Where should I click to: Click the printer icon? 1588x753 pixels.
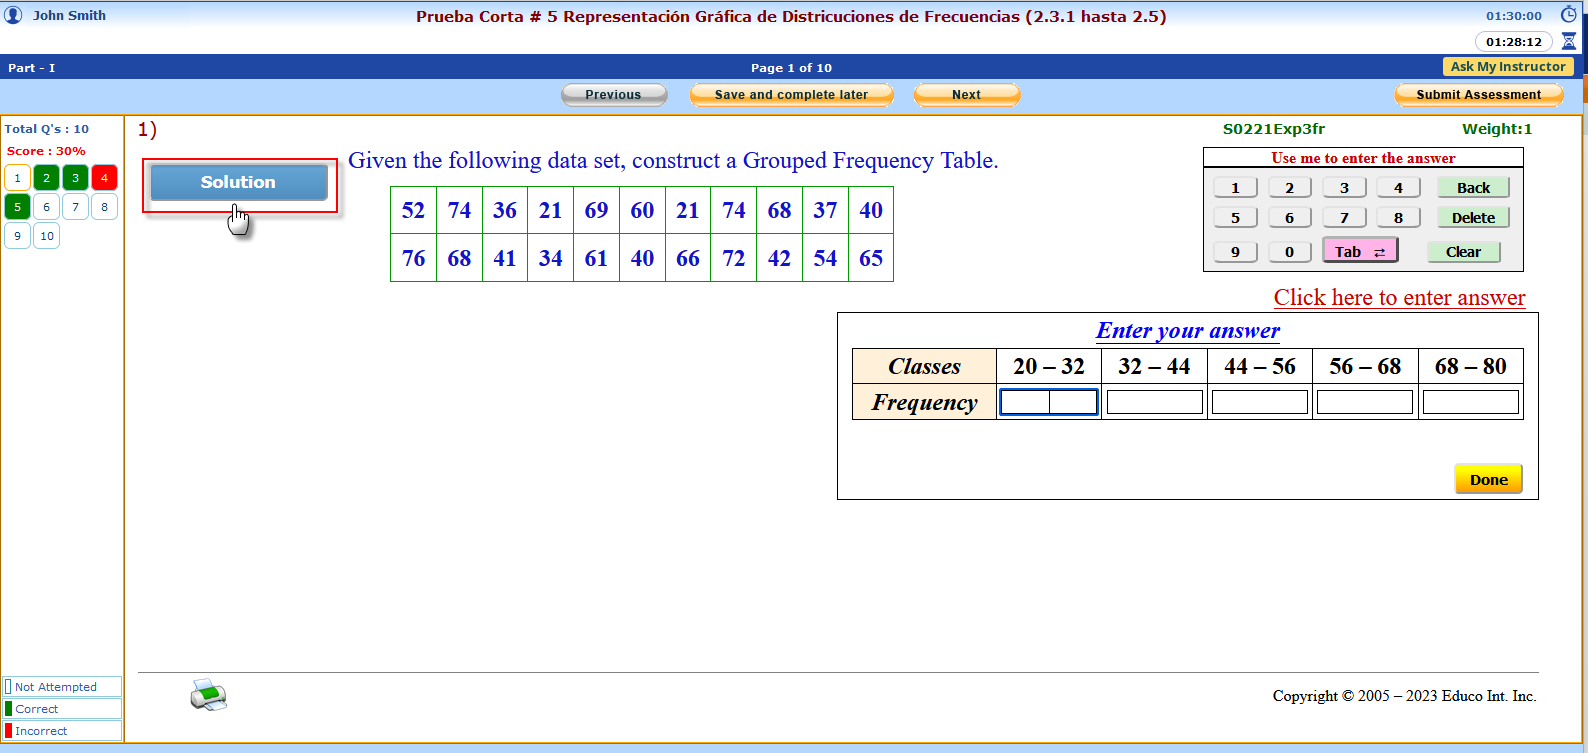click(208, 695)
